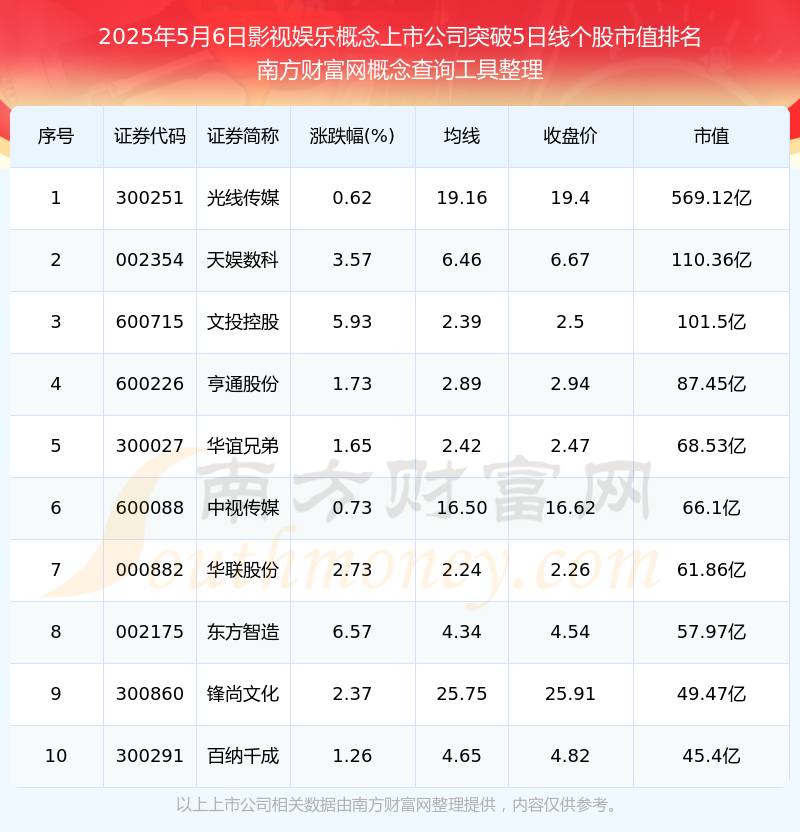Click change percentage 3.57
The image size is (800, 832).
352,260
